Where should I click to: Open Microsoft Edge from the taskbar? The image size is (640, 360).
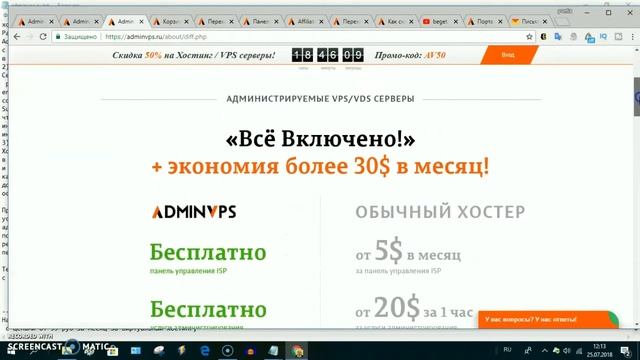[205, 351]
